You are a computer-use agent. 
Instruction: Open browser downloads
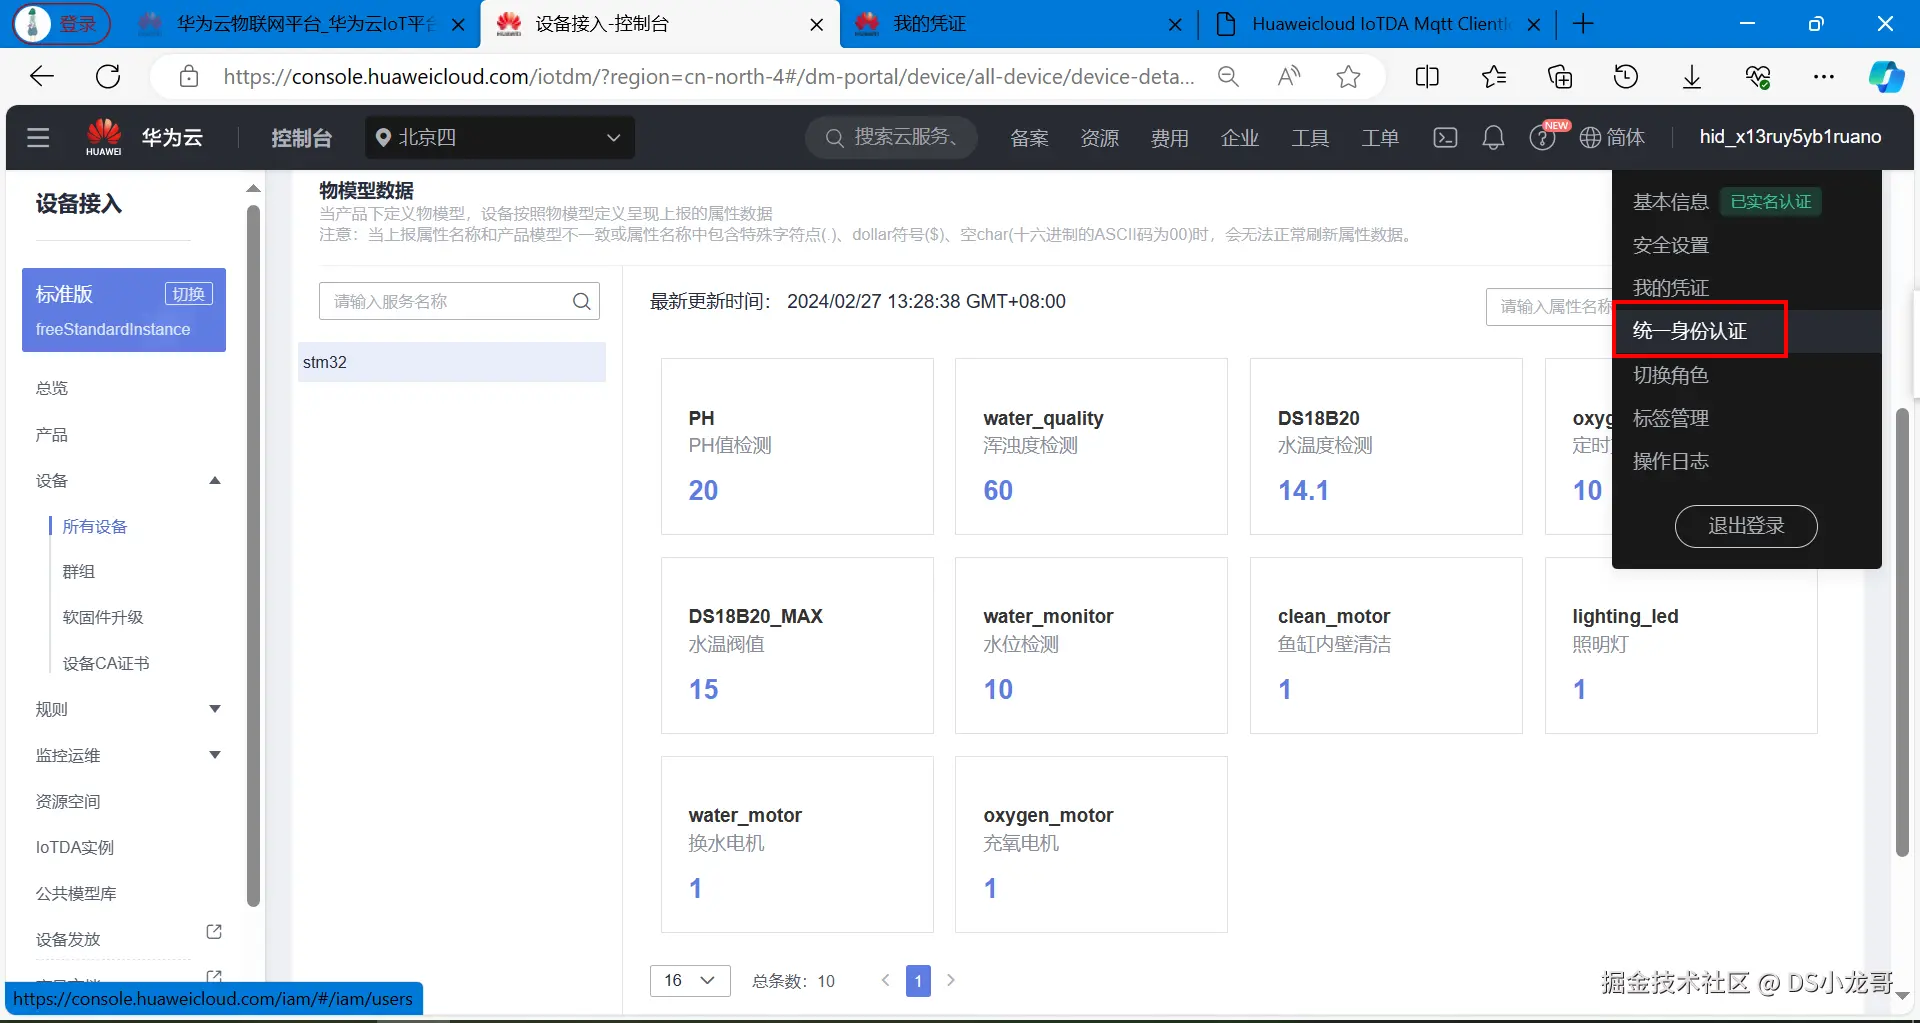tap(1692, 76)
